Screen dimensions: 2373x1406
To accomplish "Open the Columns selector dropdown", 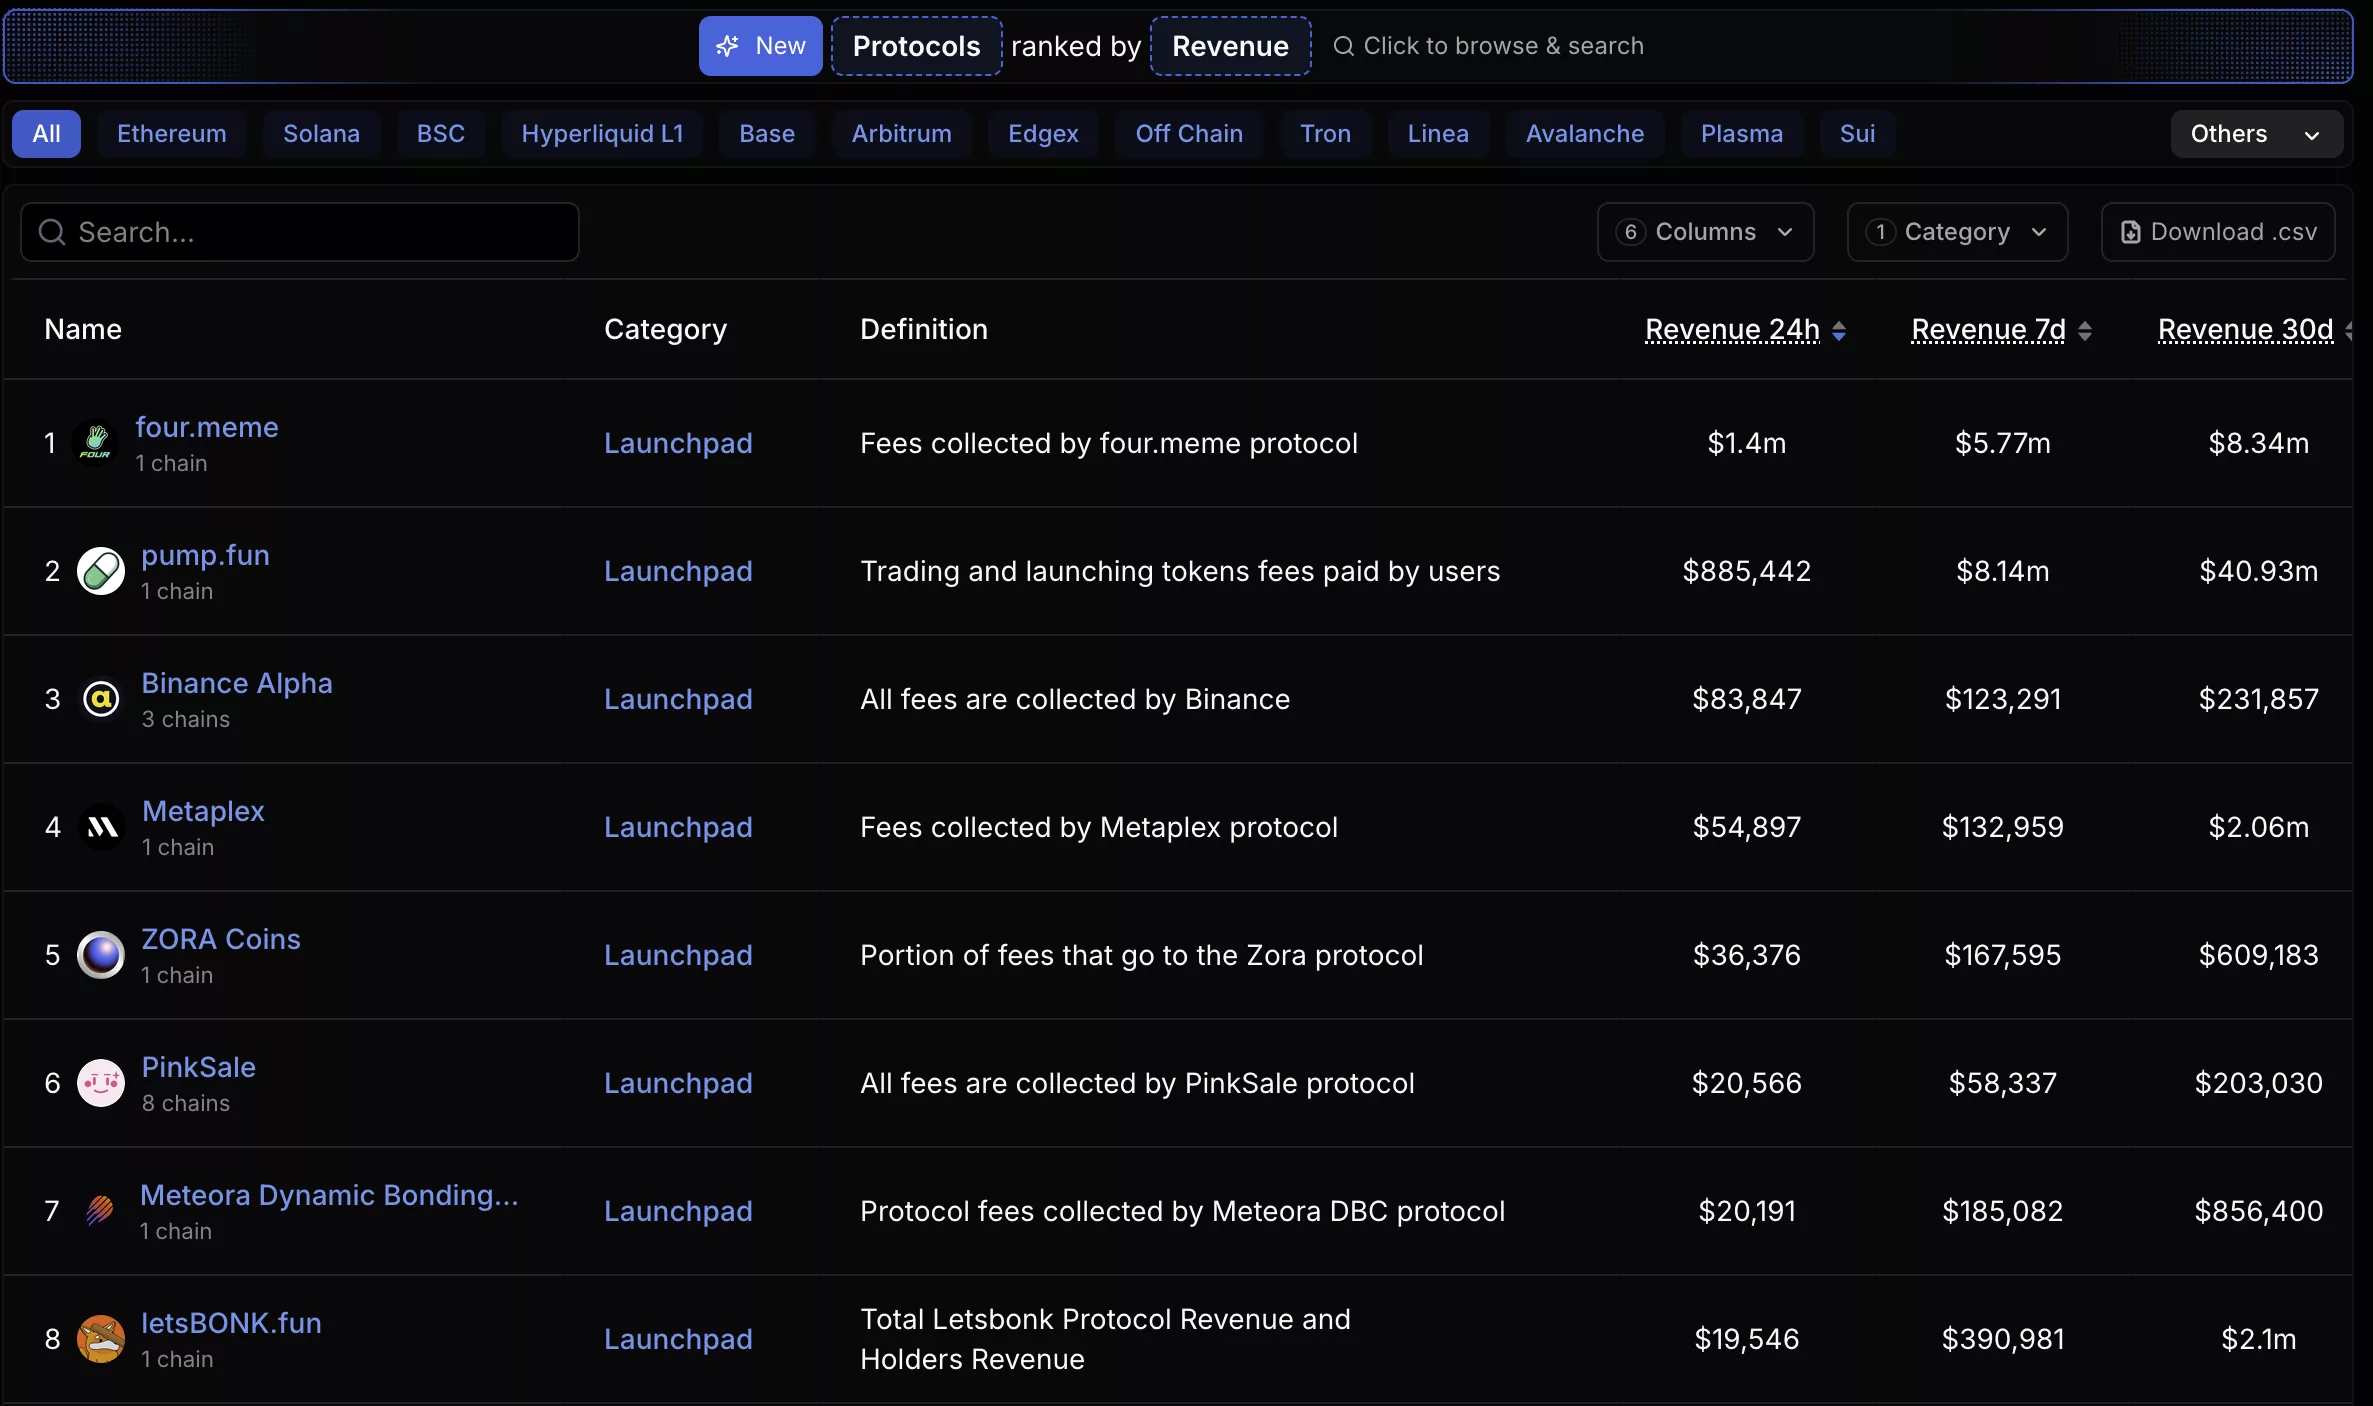I will click(x=1705, y=231).
